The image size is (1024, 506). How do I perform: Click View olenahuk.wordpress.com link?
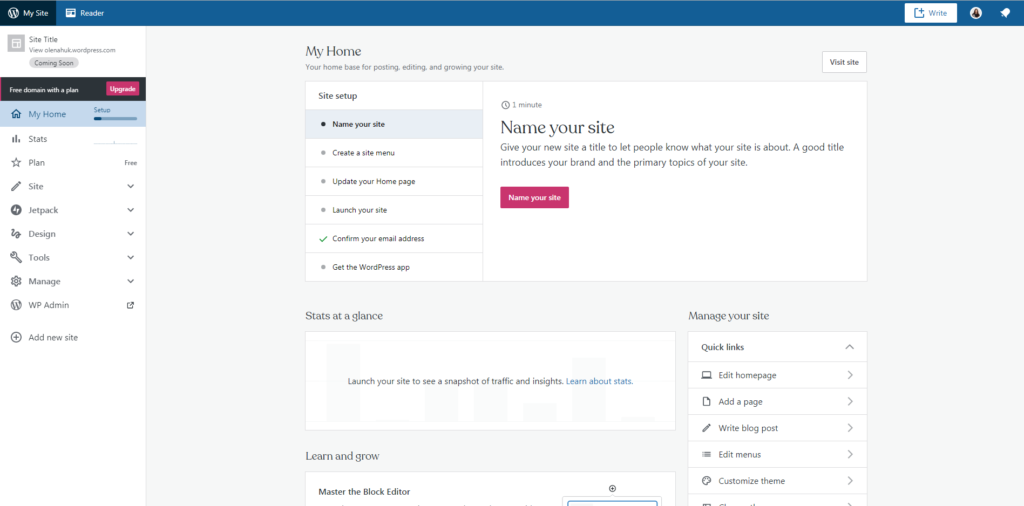pos(72,50)
